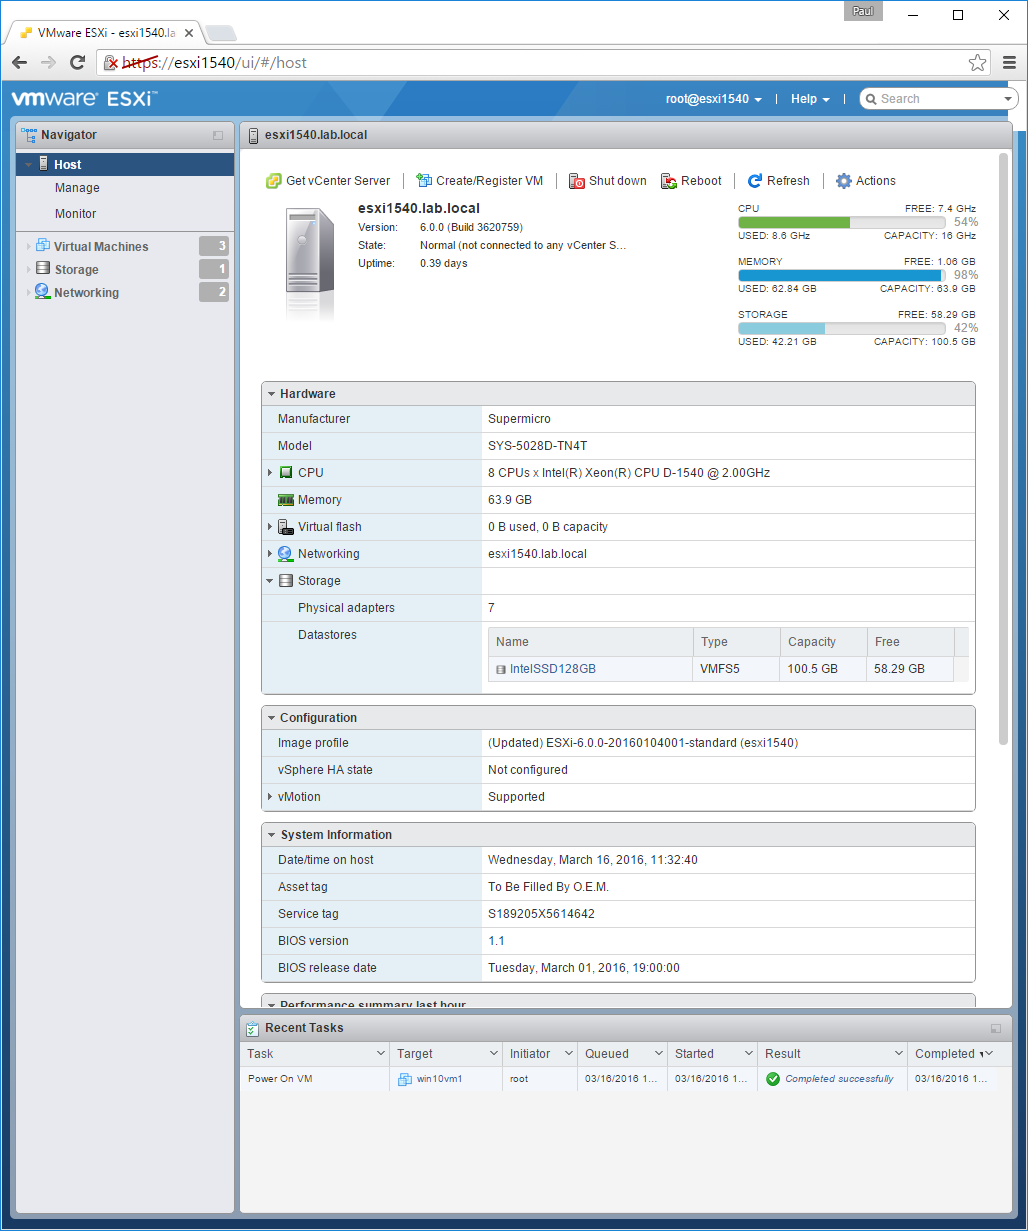Refresh the host summary view
Screen dimensions: 1028x1231
(x=779, y=181)
